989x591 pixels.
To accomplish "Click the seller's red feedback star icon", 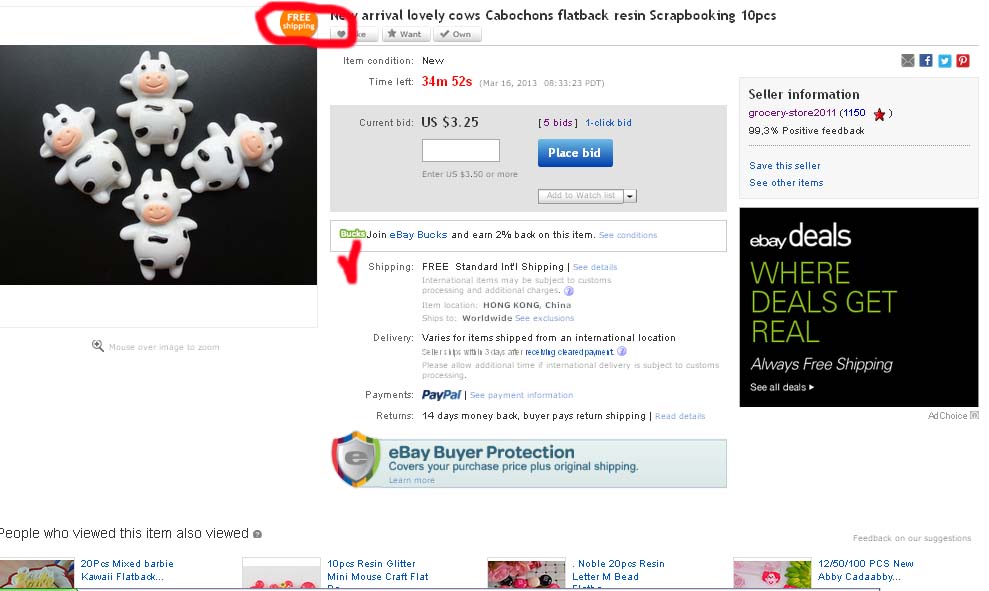I will point(879,114).
